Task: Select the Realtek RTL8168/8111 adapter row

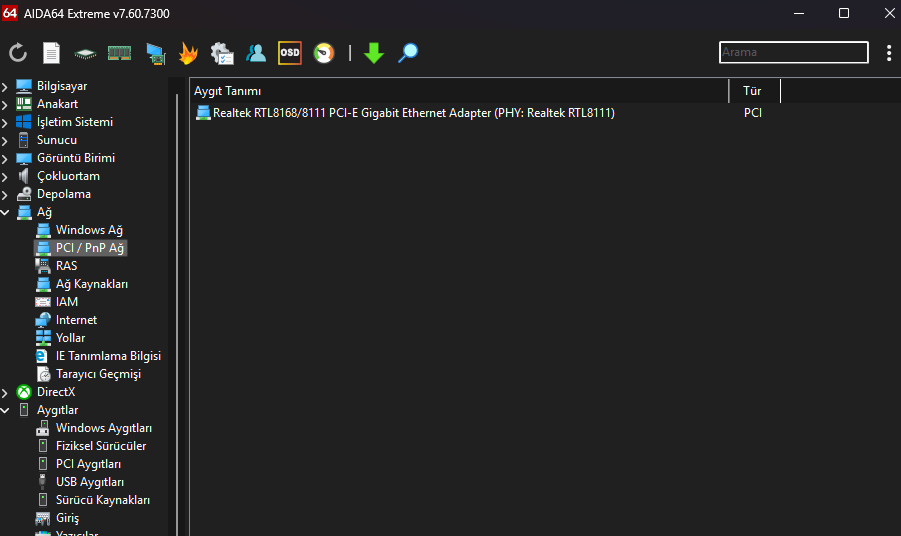Action: (x=405, y=113)
